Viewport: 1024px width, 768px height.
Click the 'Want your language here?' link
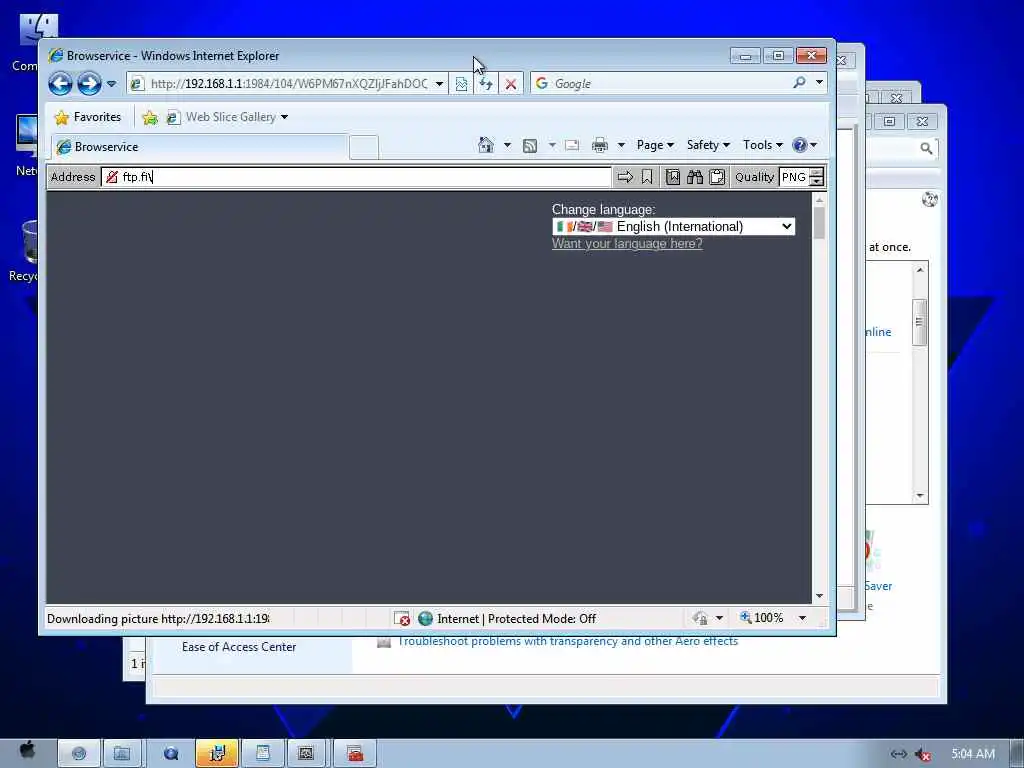[x=627, y=244]
